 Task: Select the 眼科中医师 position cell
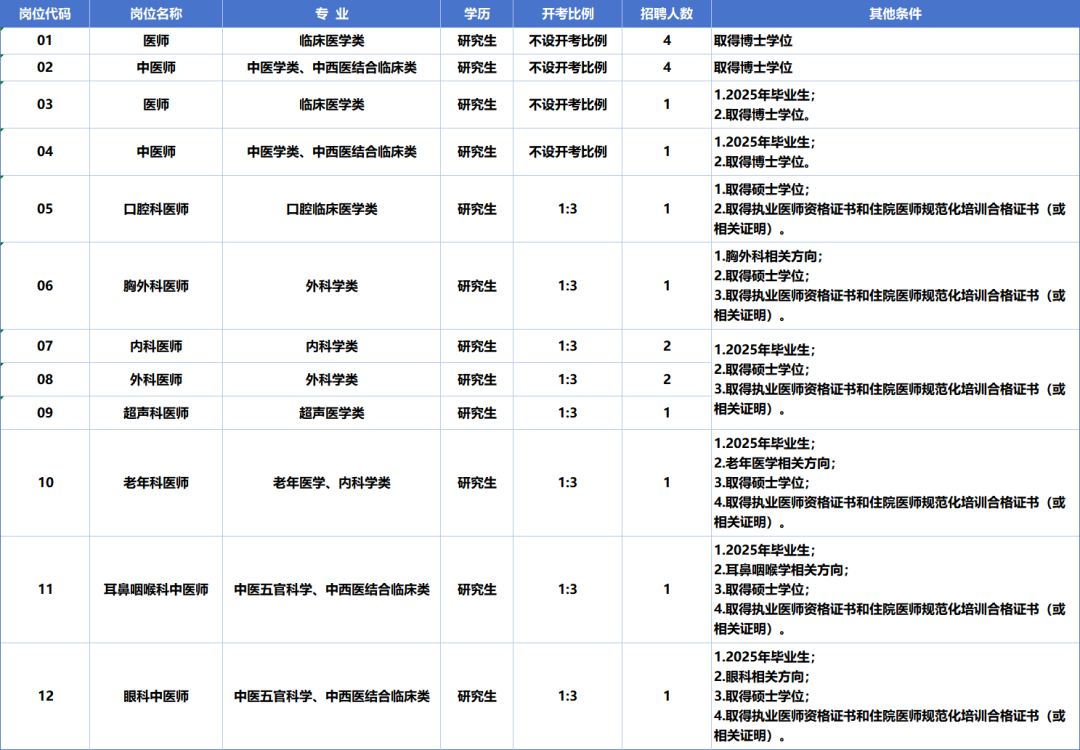(156, 696)
